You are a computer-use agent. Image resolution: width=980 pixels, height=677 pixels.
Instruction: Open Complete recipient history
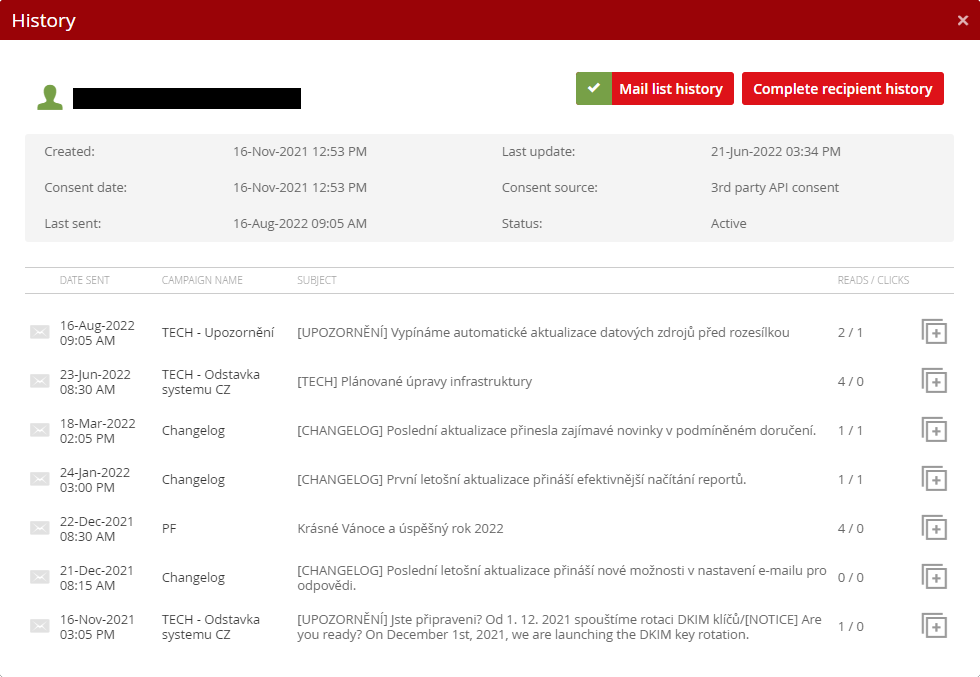(842, 89)
